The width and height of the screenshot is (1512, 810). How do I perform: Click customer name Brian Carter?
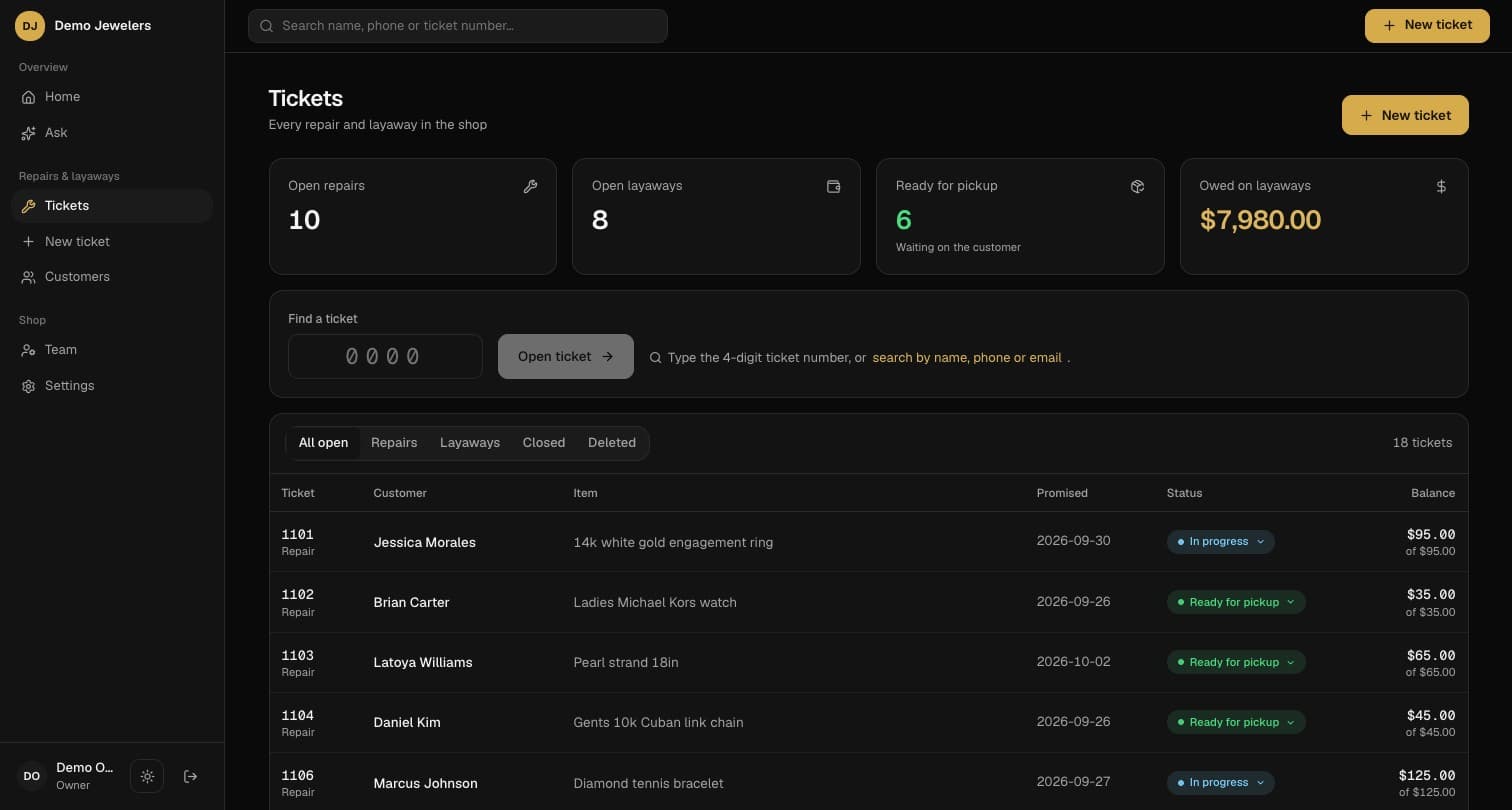click(x=411, y=603)
